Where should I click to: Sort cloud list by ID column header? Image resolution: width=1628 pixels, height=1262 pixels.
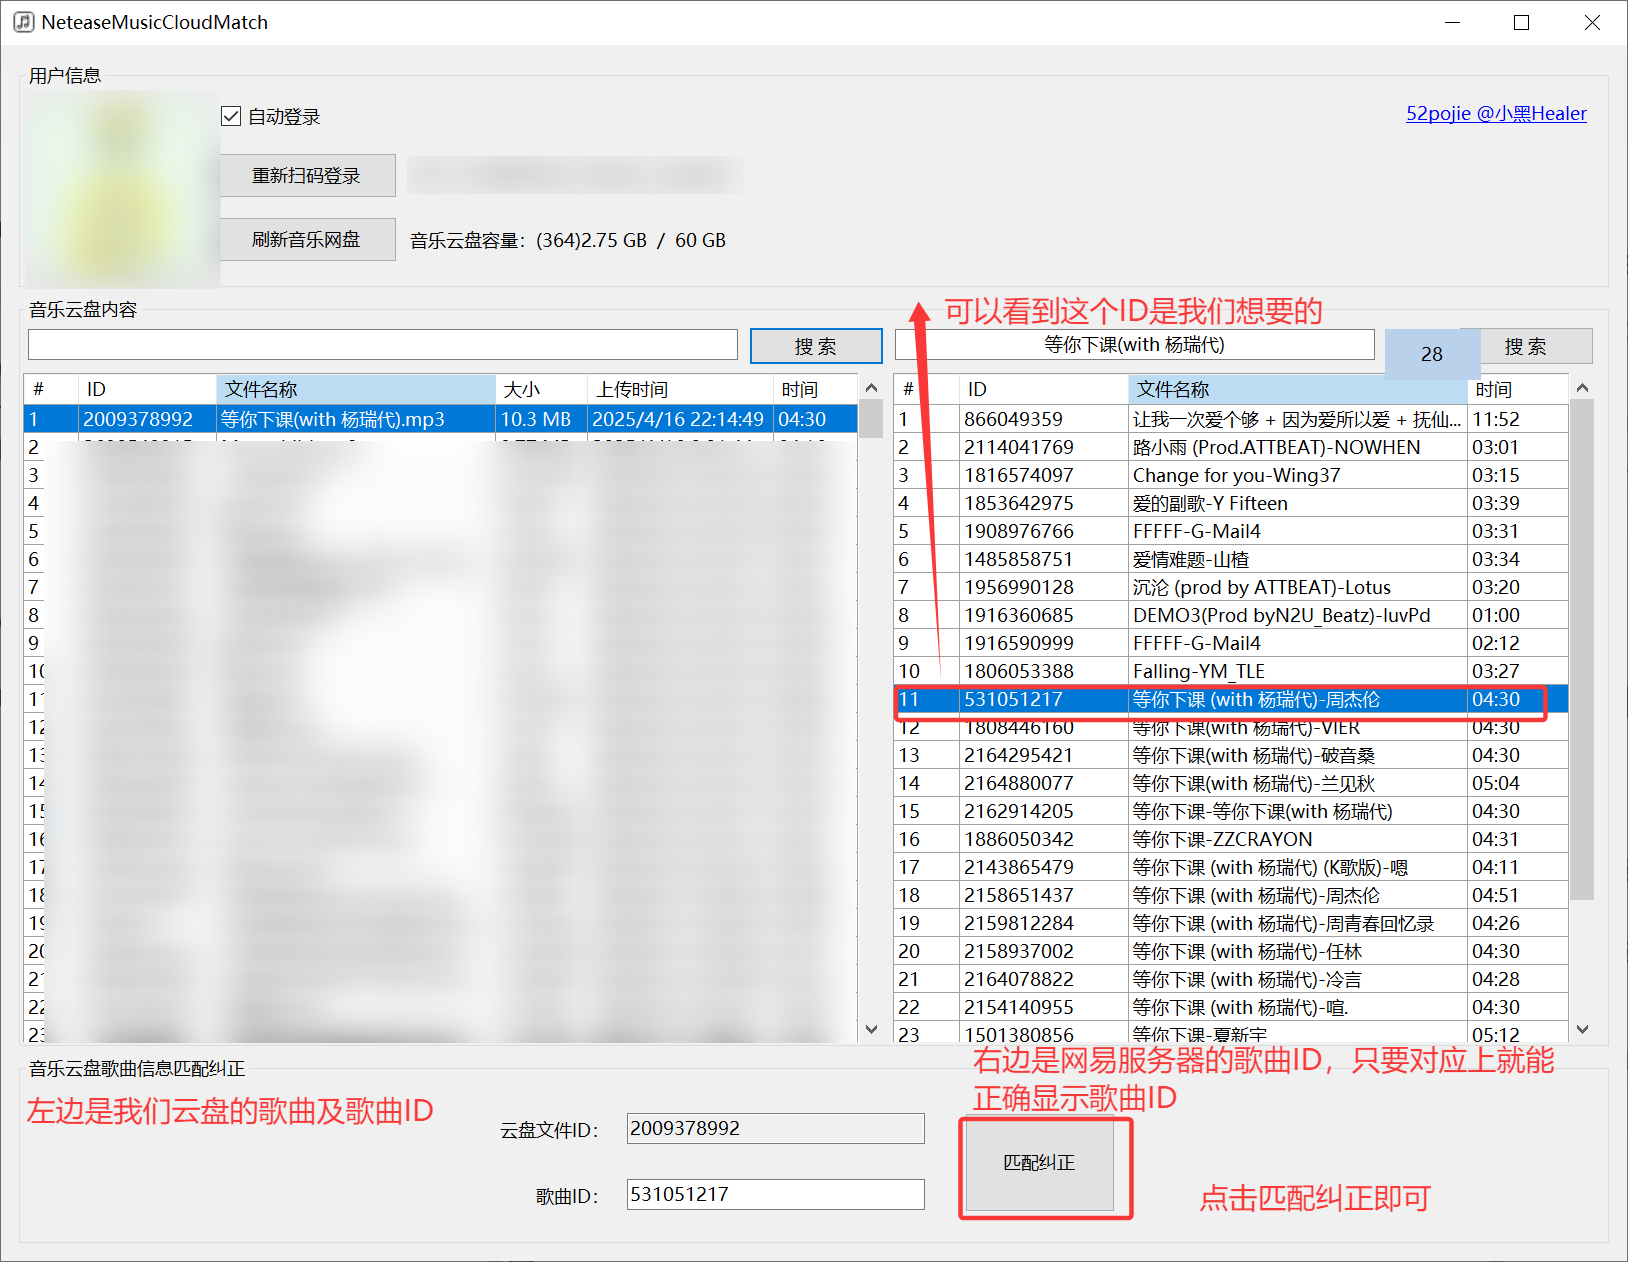tap(147, 389)
